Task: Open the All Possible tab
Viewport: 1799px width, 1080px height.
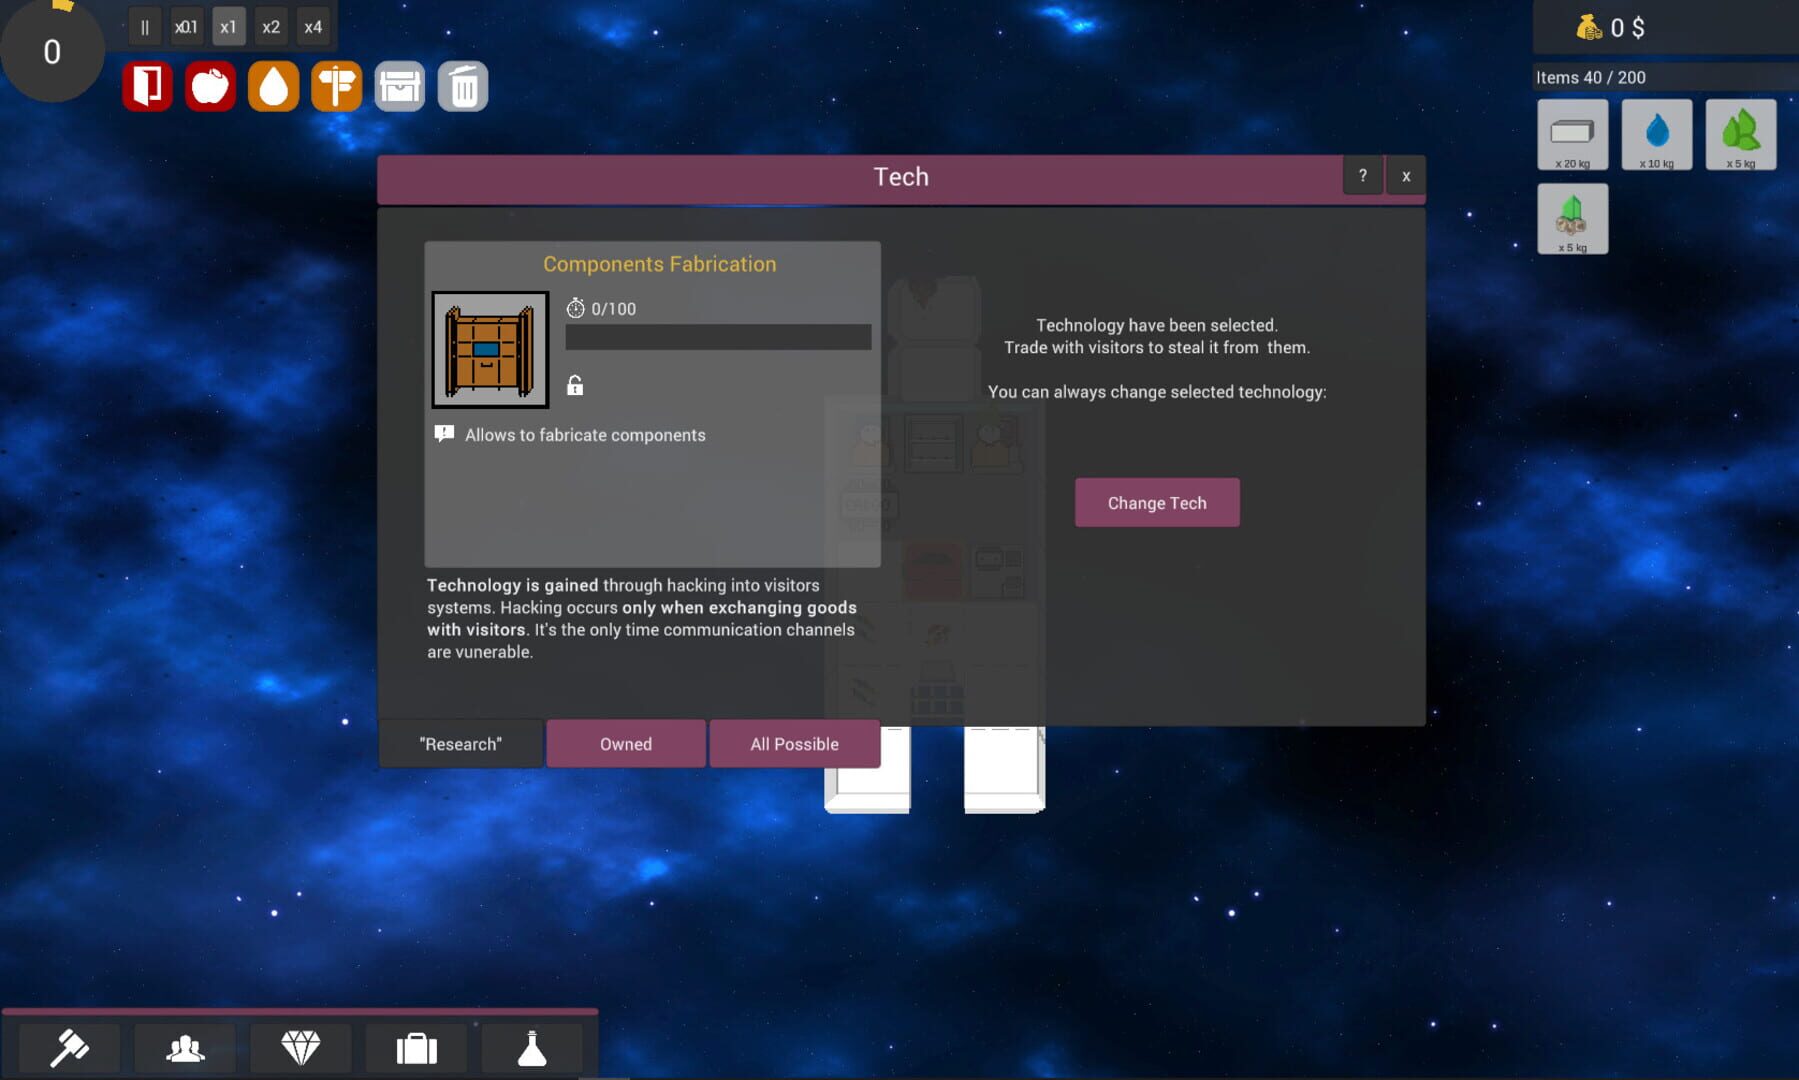Action: [x=794, y=743]
